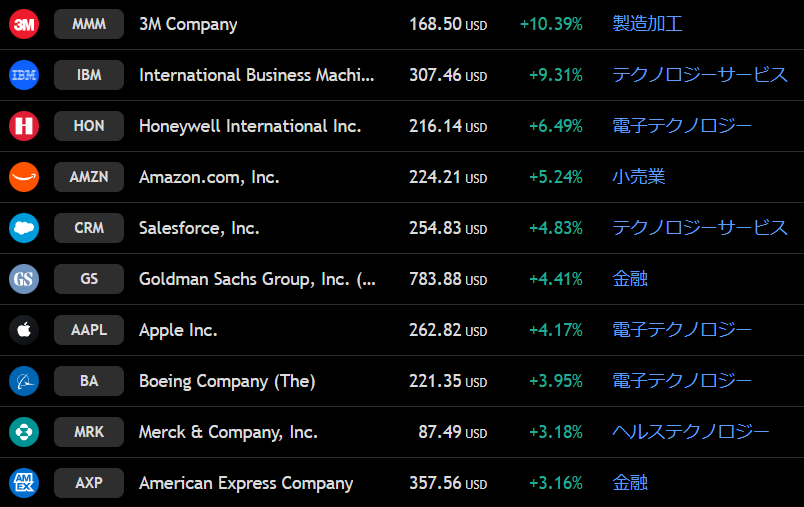
Task: Open the 小売業 sector link
Action: tap(638, 177)
